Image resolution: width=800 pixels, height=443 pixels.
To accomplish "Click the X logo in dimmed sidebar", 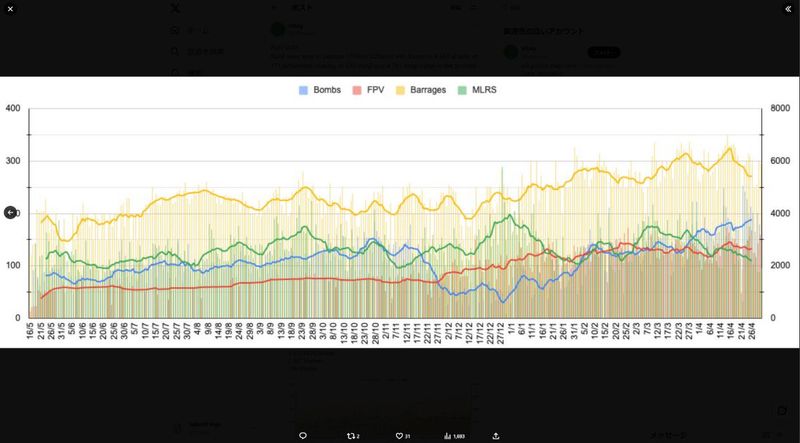I will tap(175, 8).
